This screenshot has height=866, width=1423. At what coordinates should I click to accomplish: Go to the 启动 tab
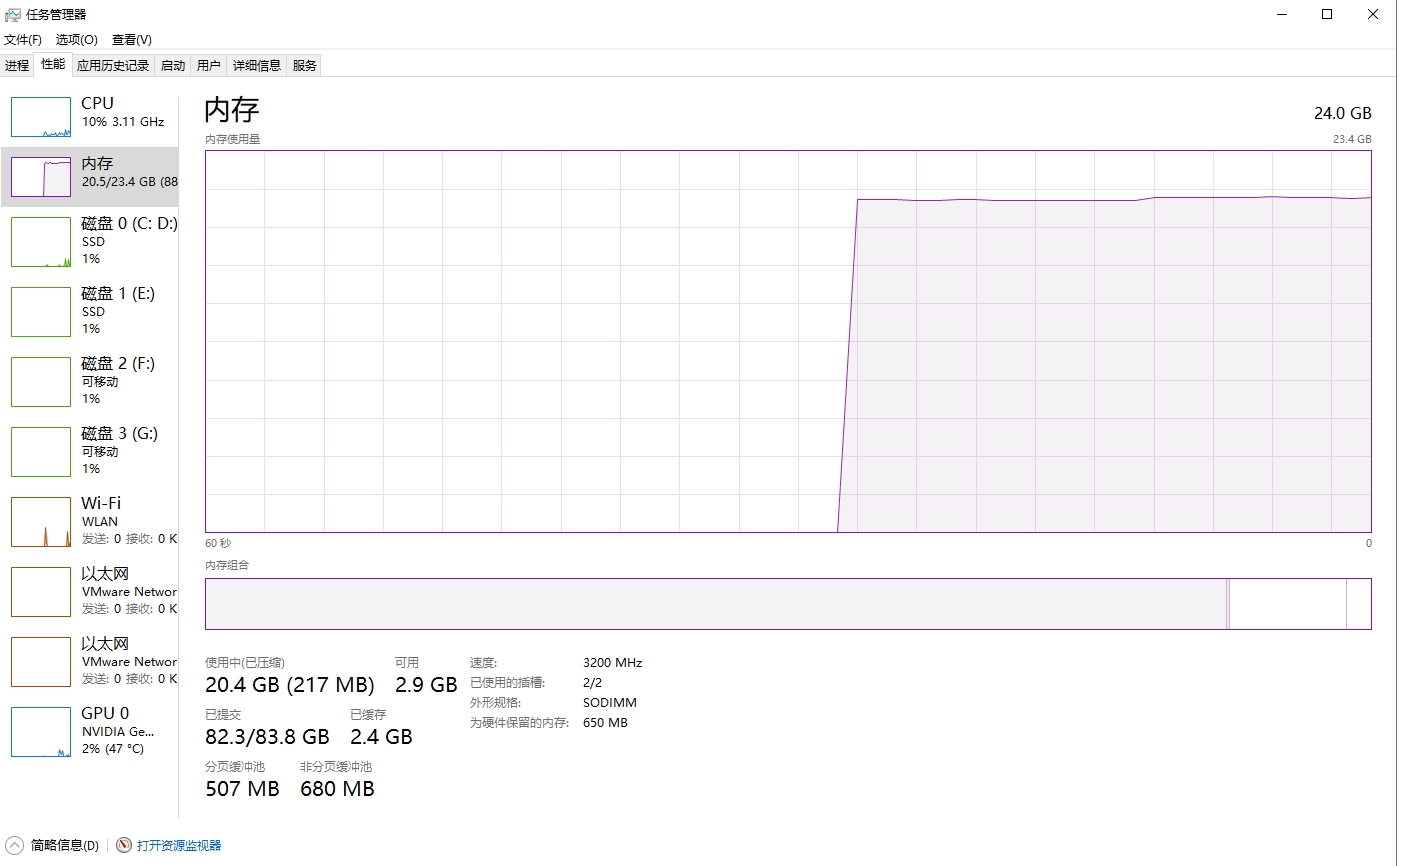173,66
